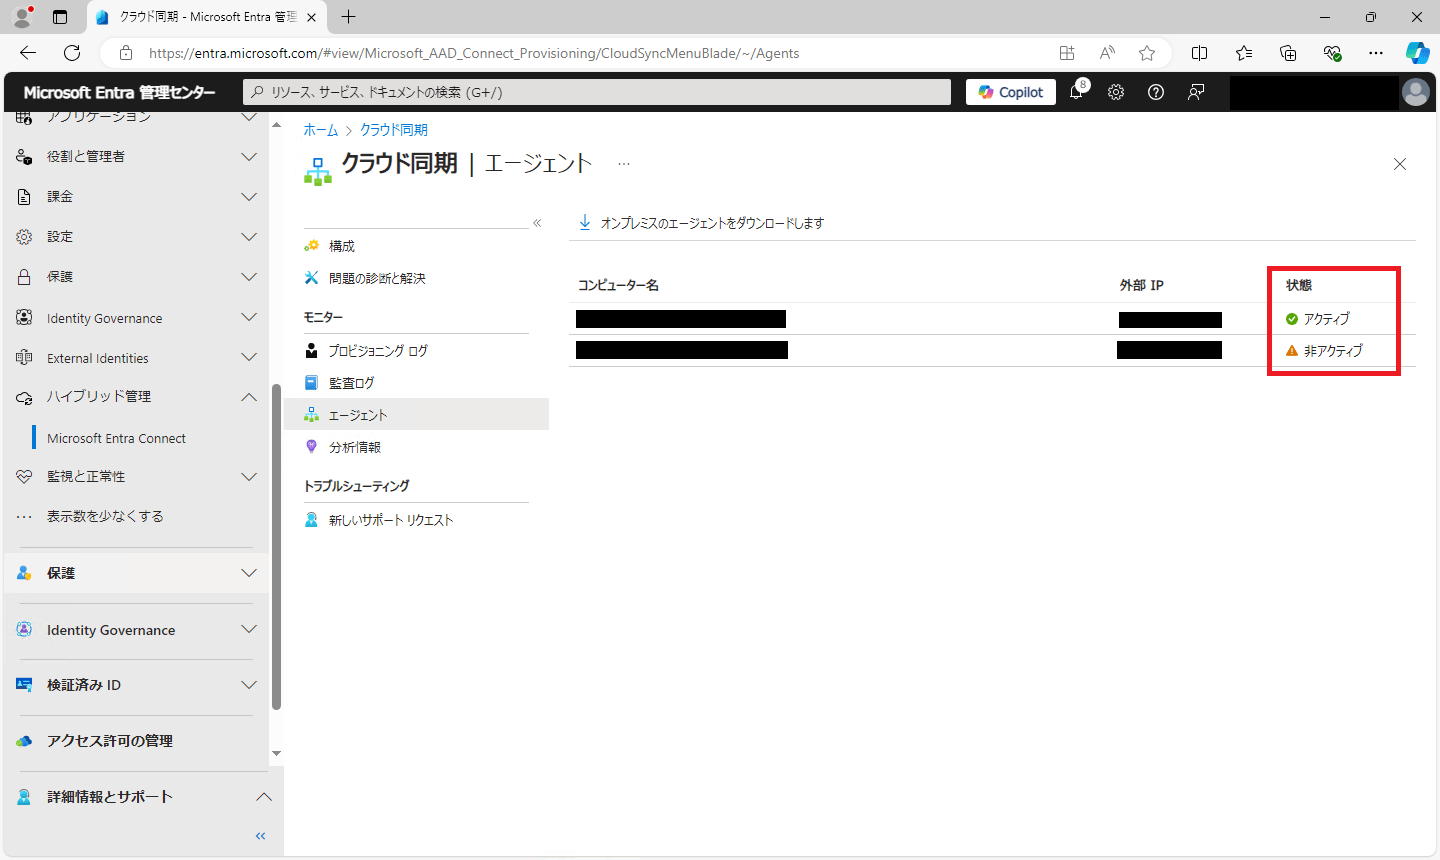Open browser split screen icon
The height and width of the screenshot is (860, 1440).
tap(1200, 53)
